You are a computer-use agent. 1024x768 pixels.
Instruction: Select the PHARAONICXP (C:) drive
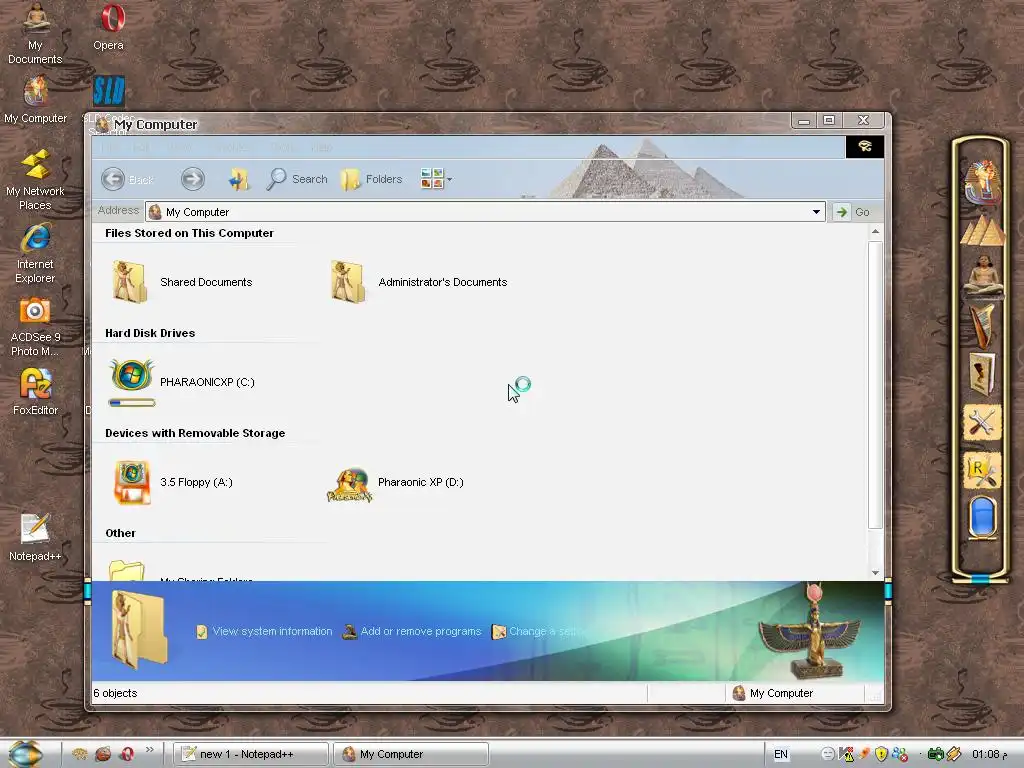pos(182,381)
